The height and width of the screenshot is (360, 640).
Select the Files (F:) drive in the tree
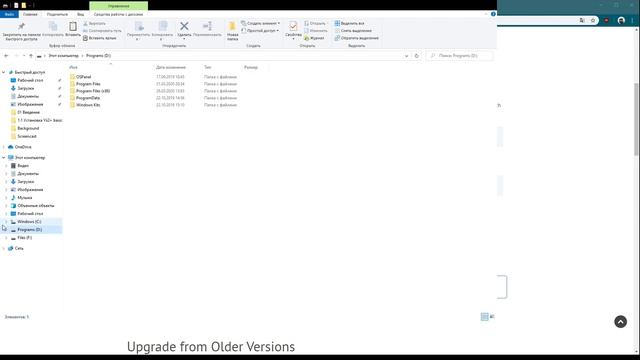[x=24, y=238]
